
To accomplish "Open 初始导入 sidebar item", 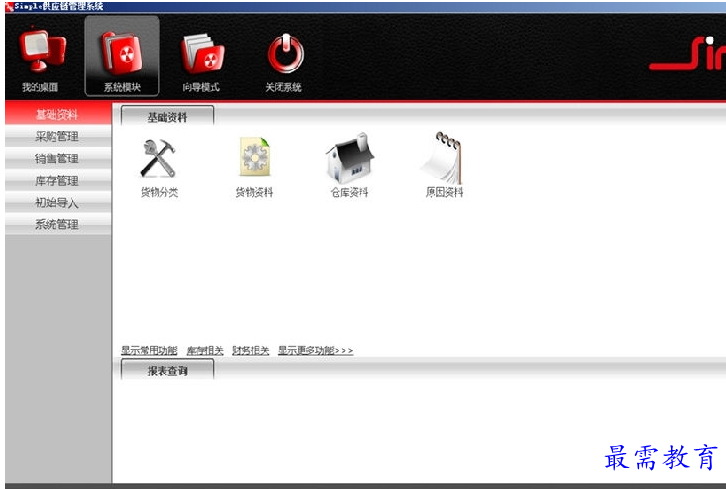I will (58, 202).
